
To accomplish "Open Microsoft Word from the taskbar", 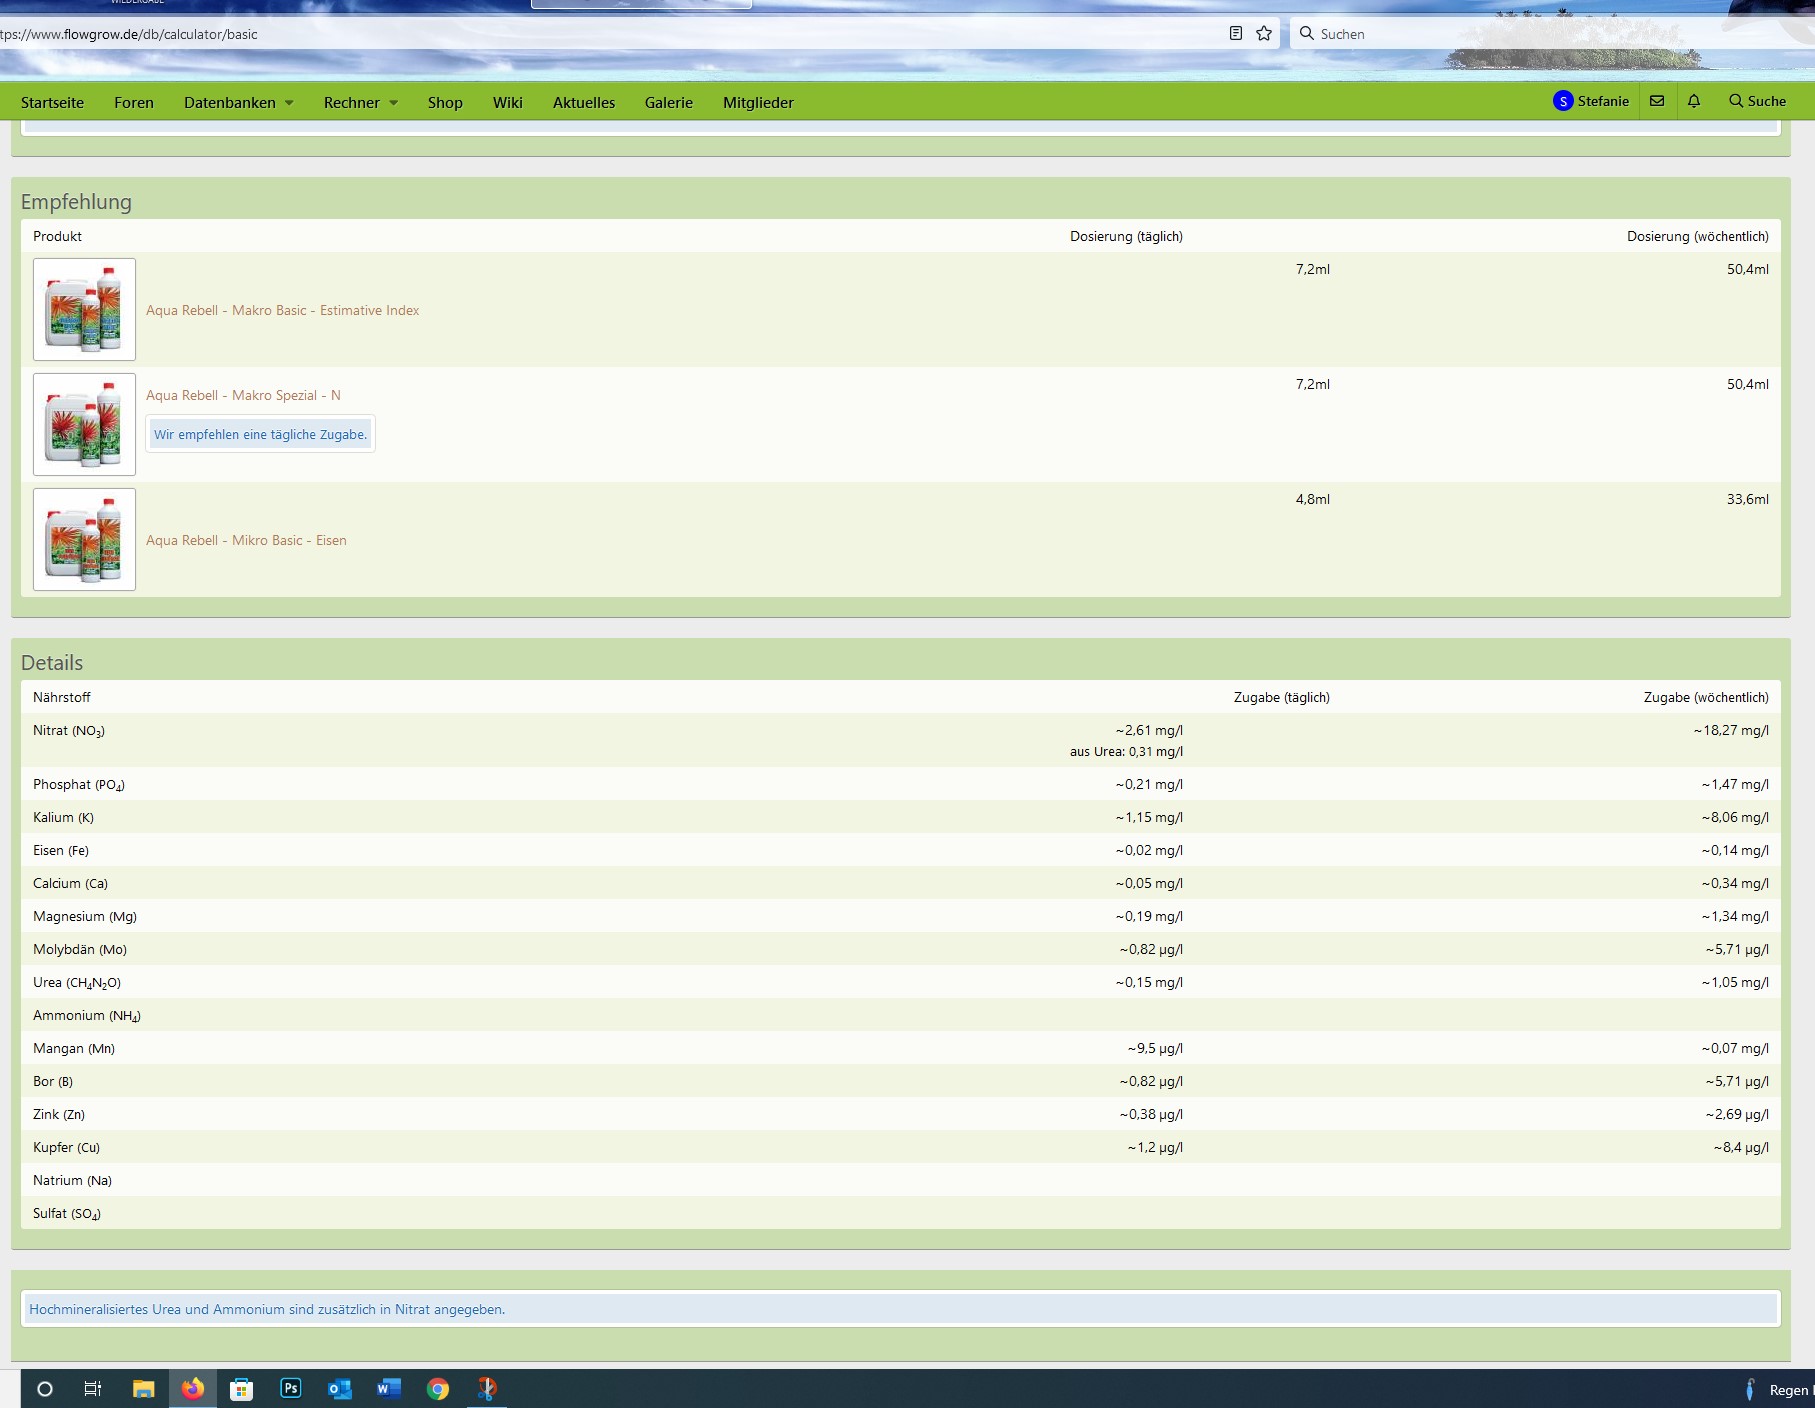I will [x=389, y=1388].
